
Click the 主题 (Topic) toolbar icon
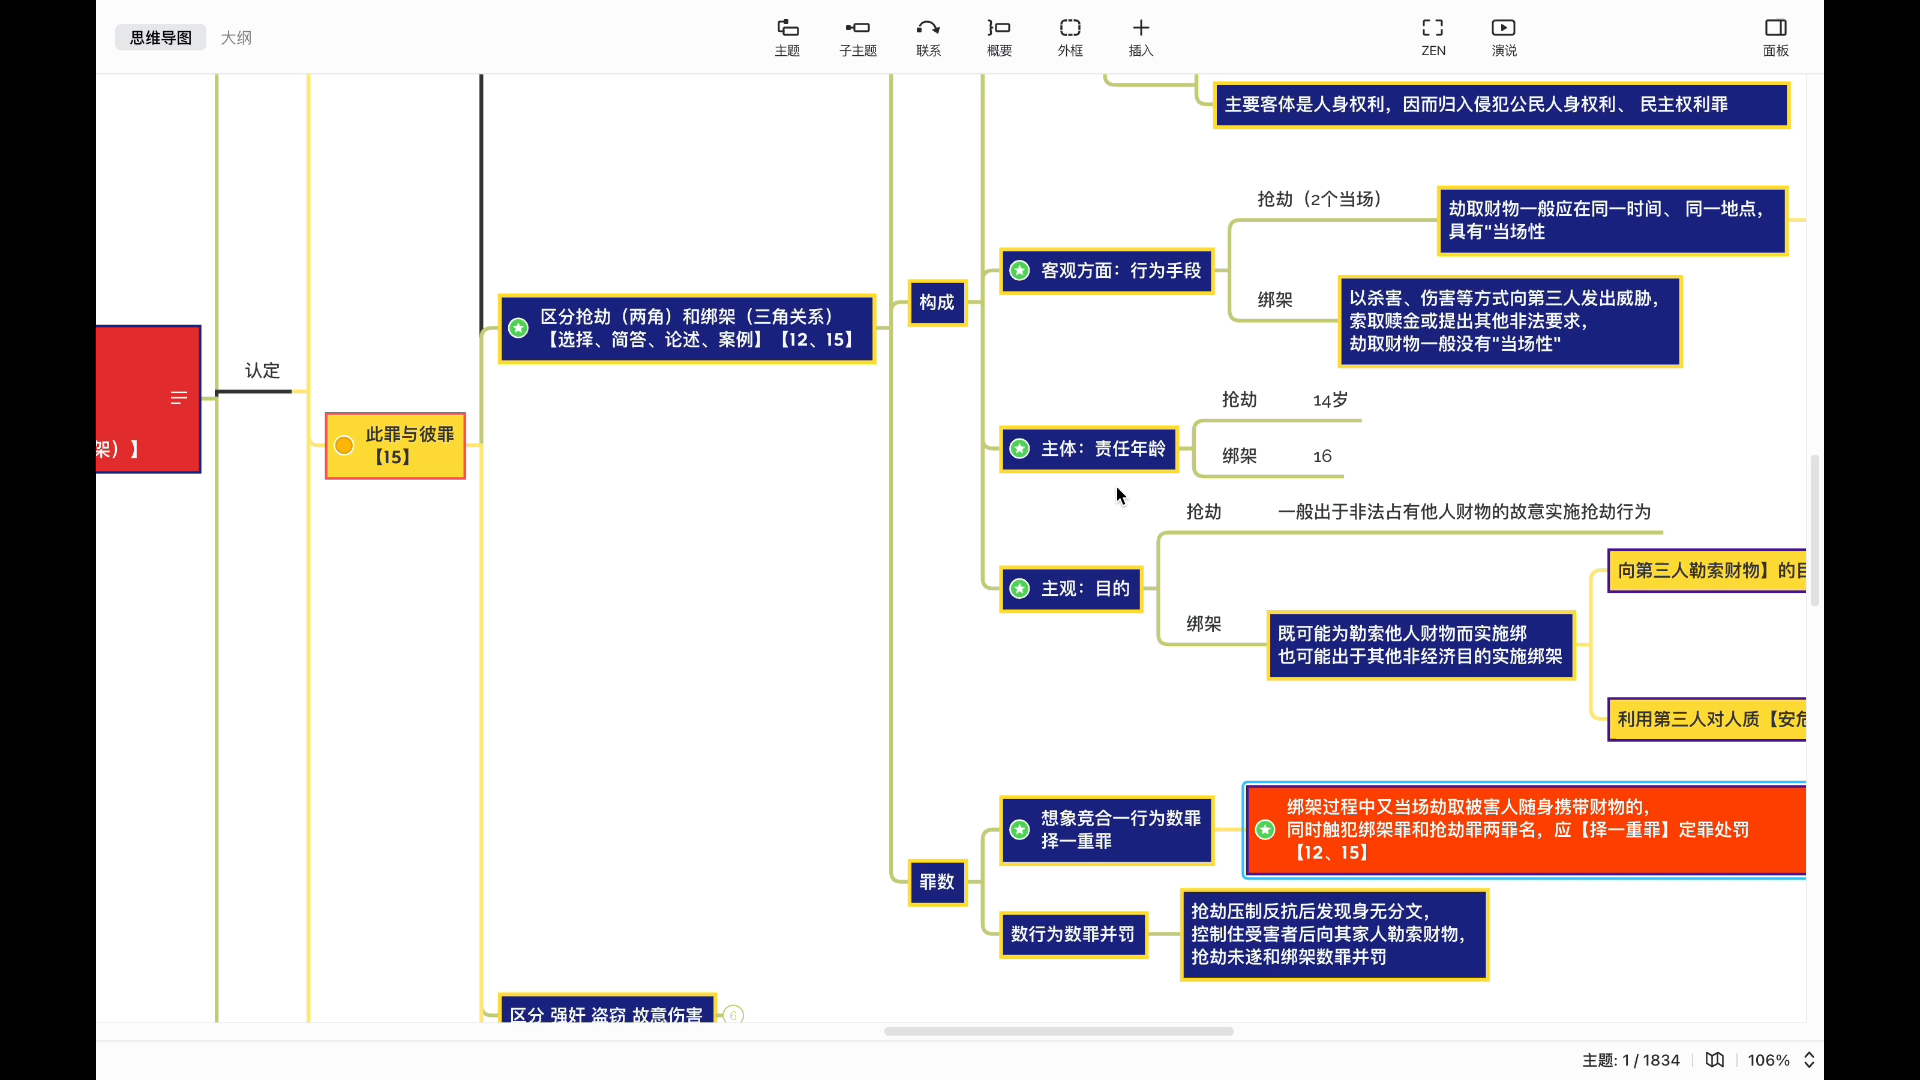point(787,37)
